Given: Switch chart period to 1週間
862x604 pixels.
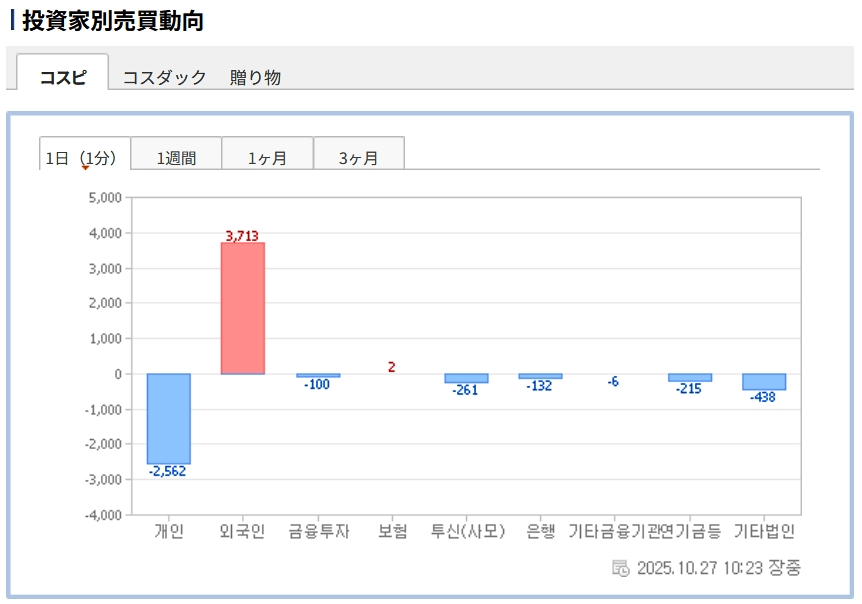Looking at the screenshot, I should [176, 157].
